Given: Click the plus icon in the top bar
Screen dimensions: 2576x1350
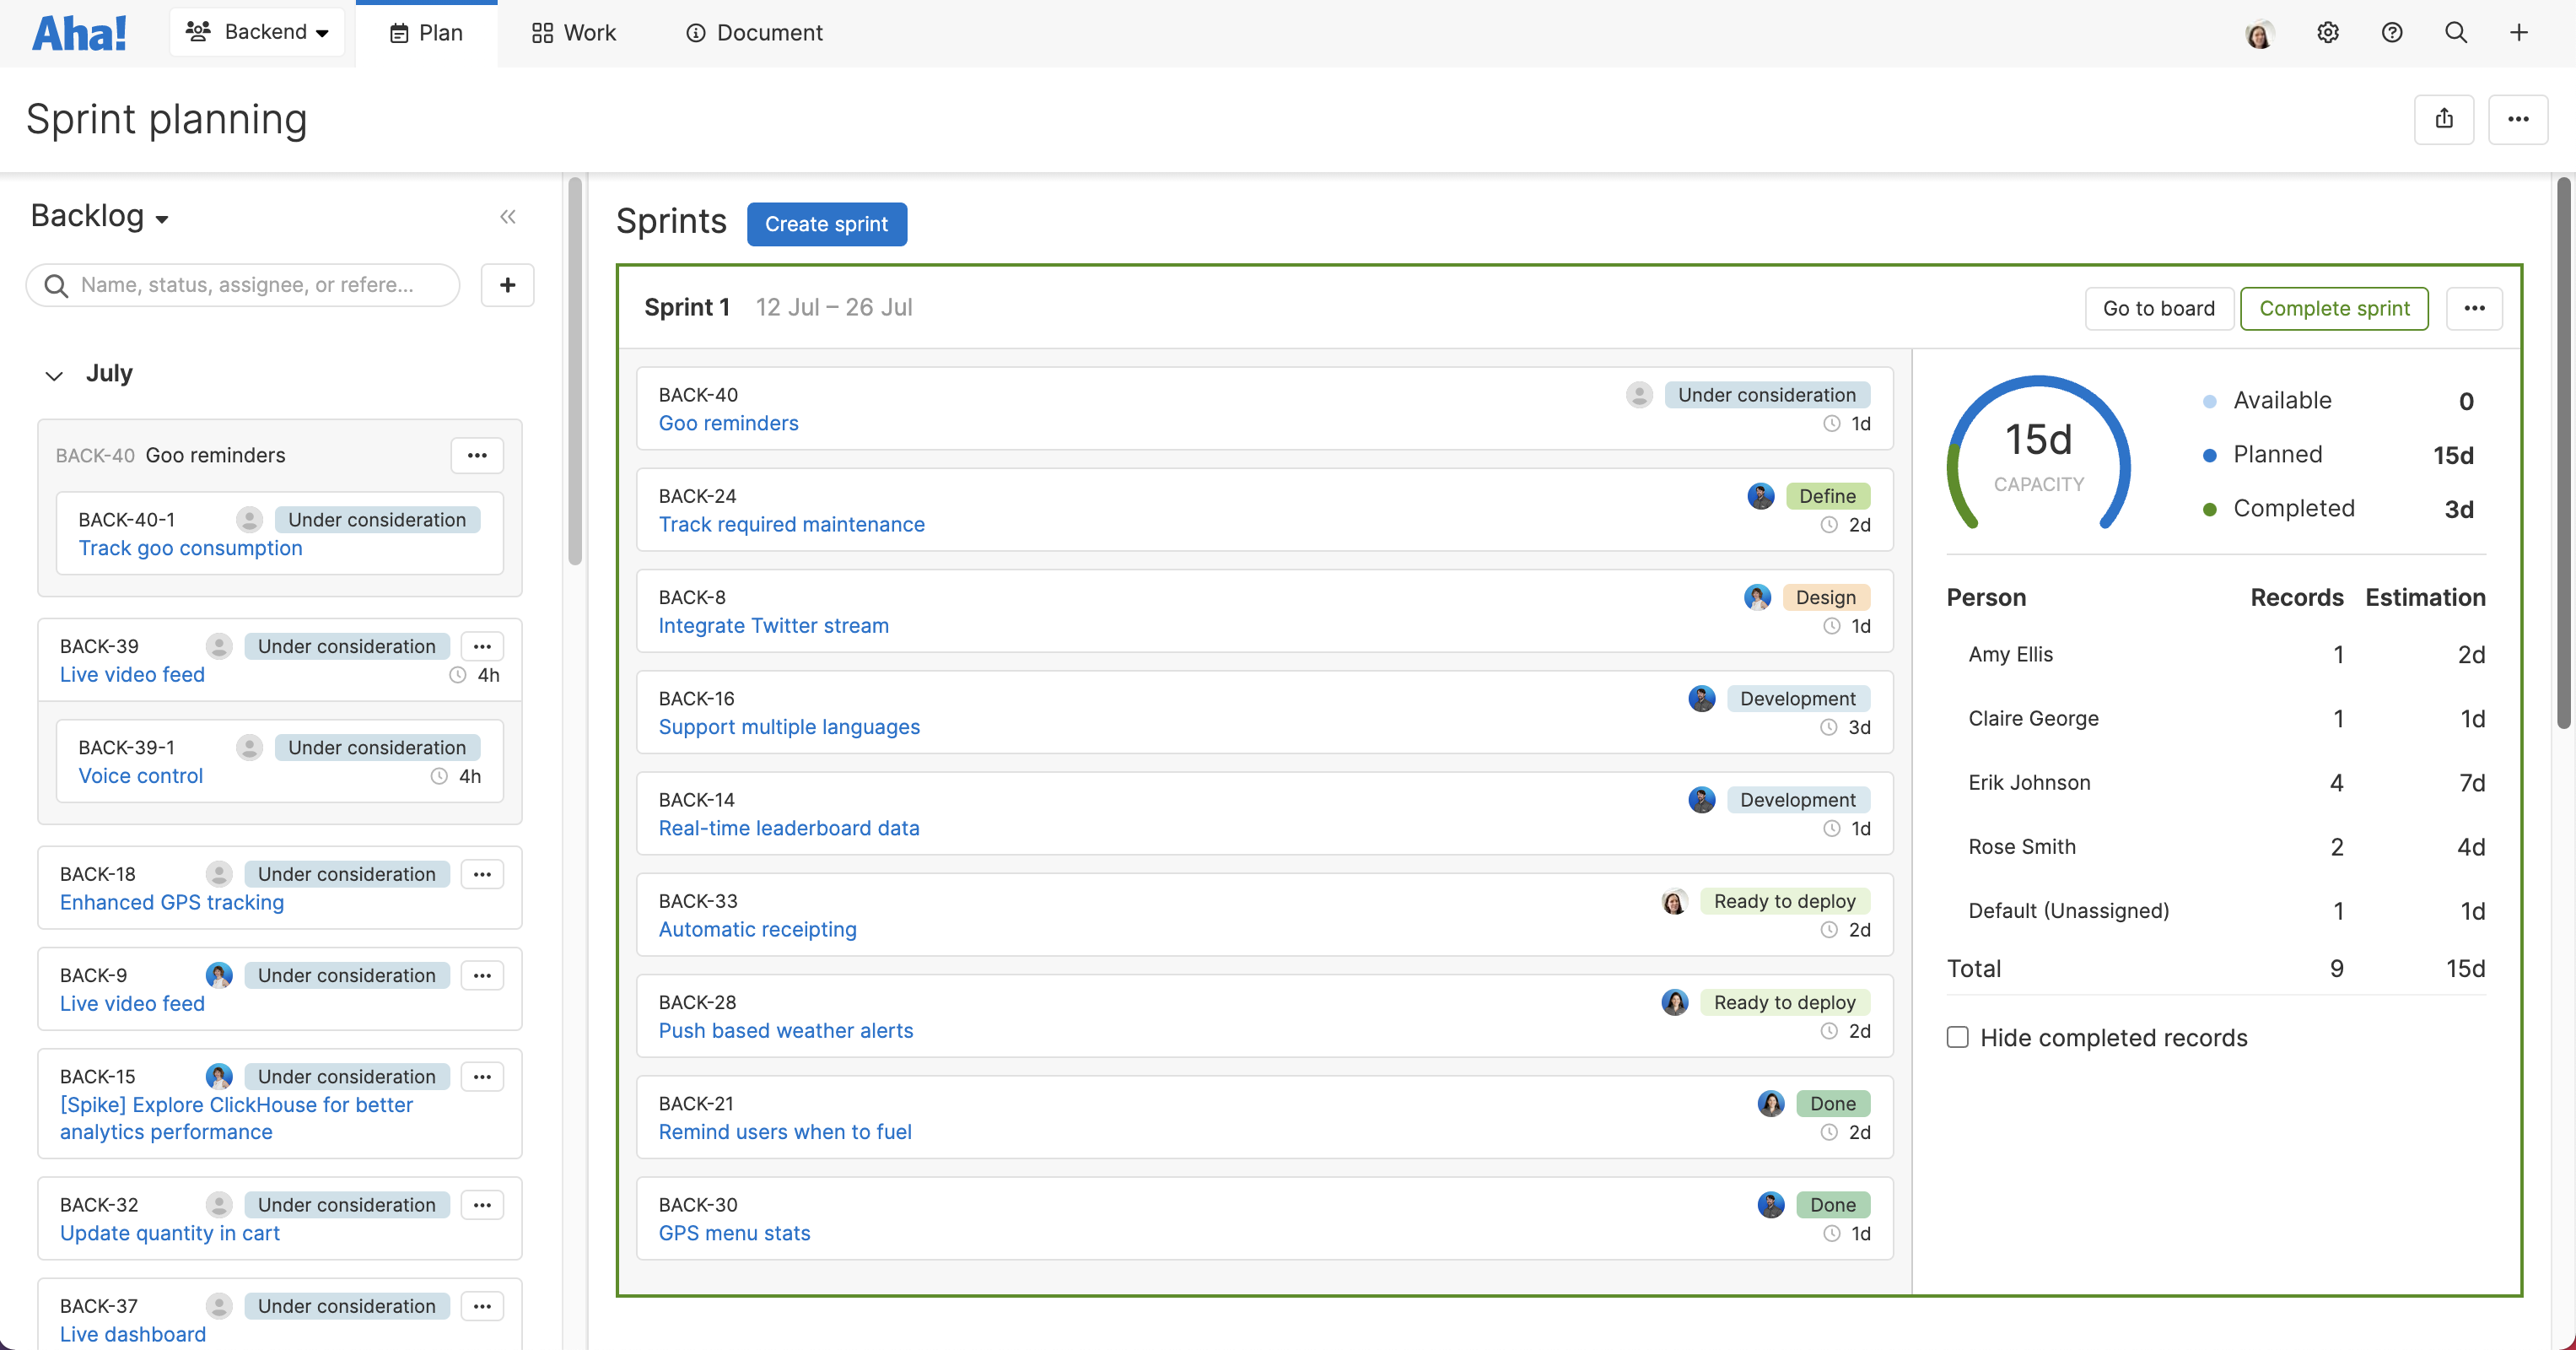Looking at the screenshot, I should 2519,32.
